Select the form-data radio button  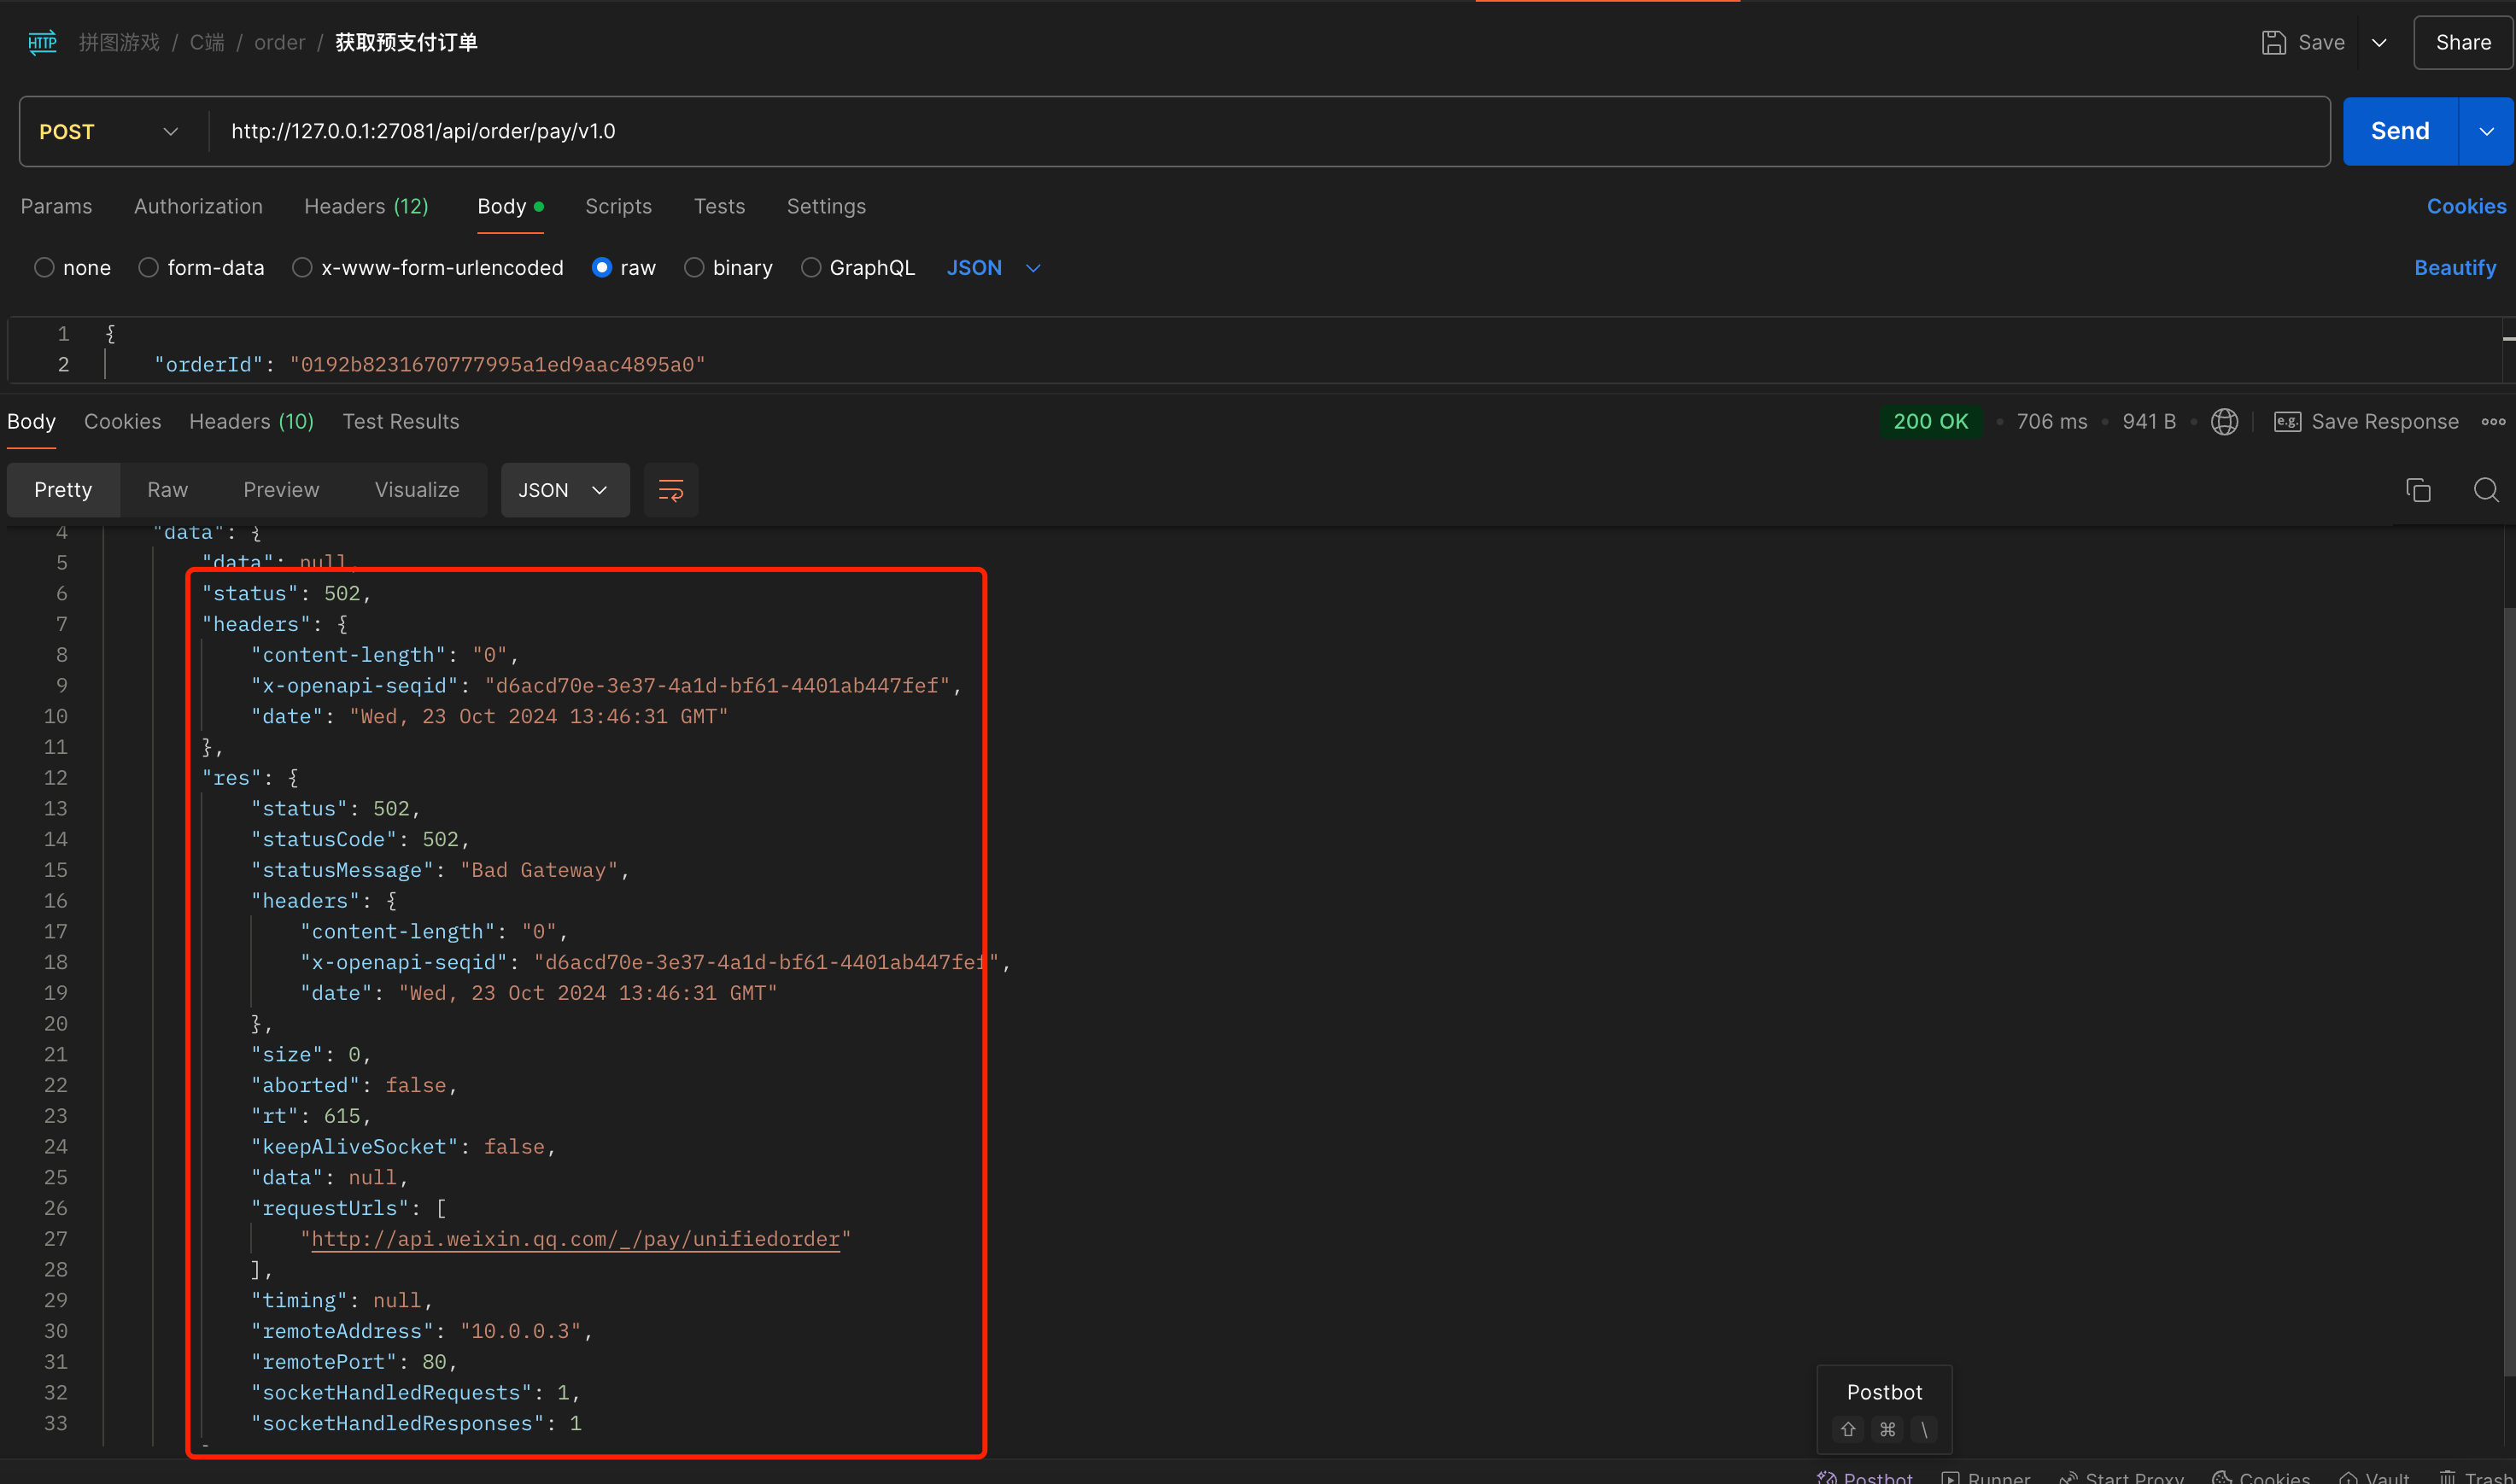[148, 268]
